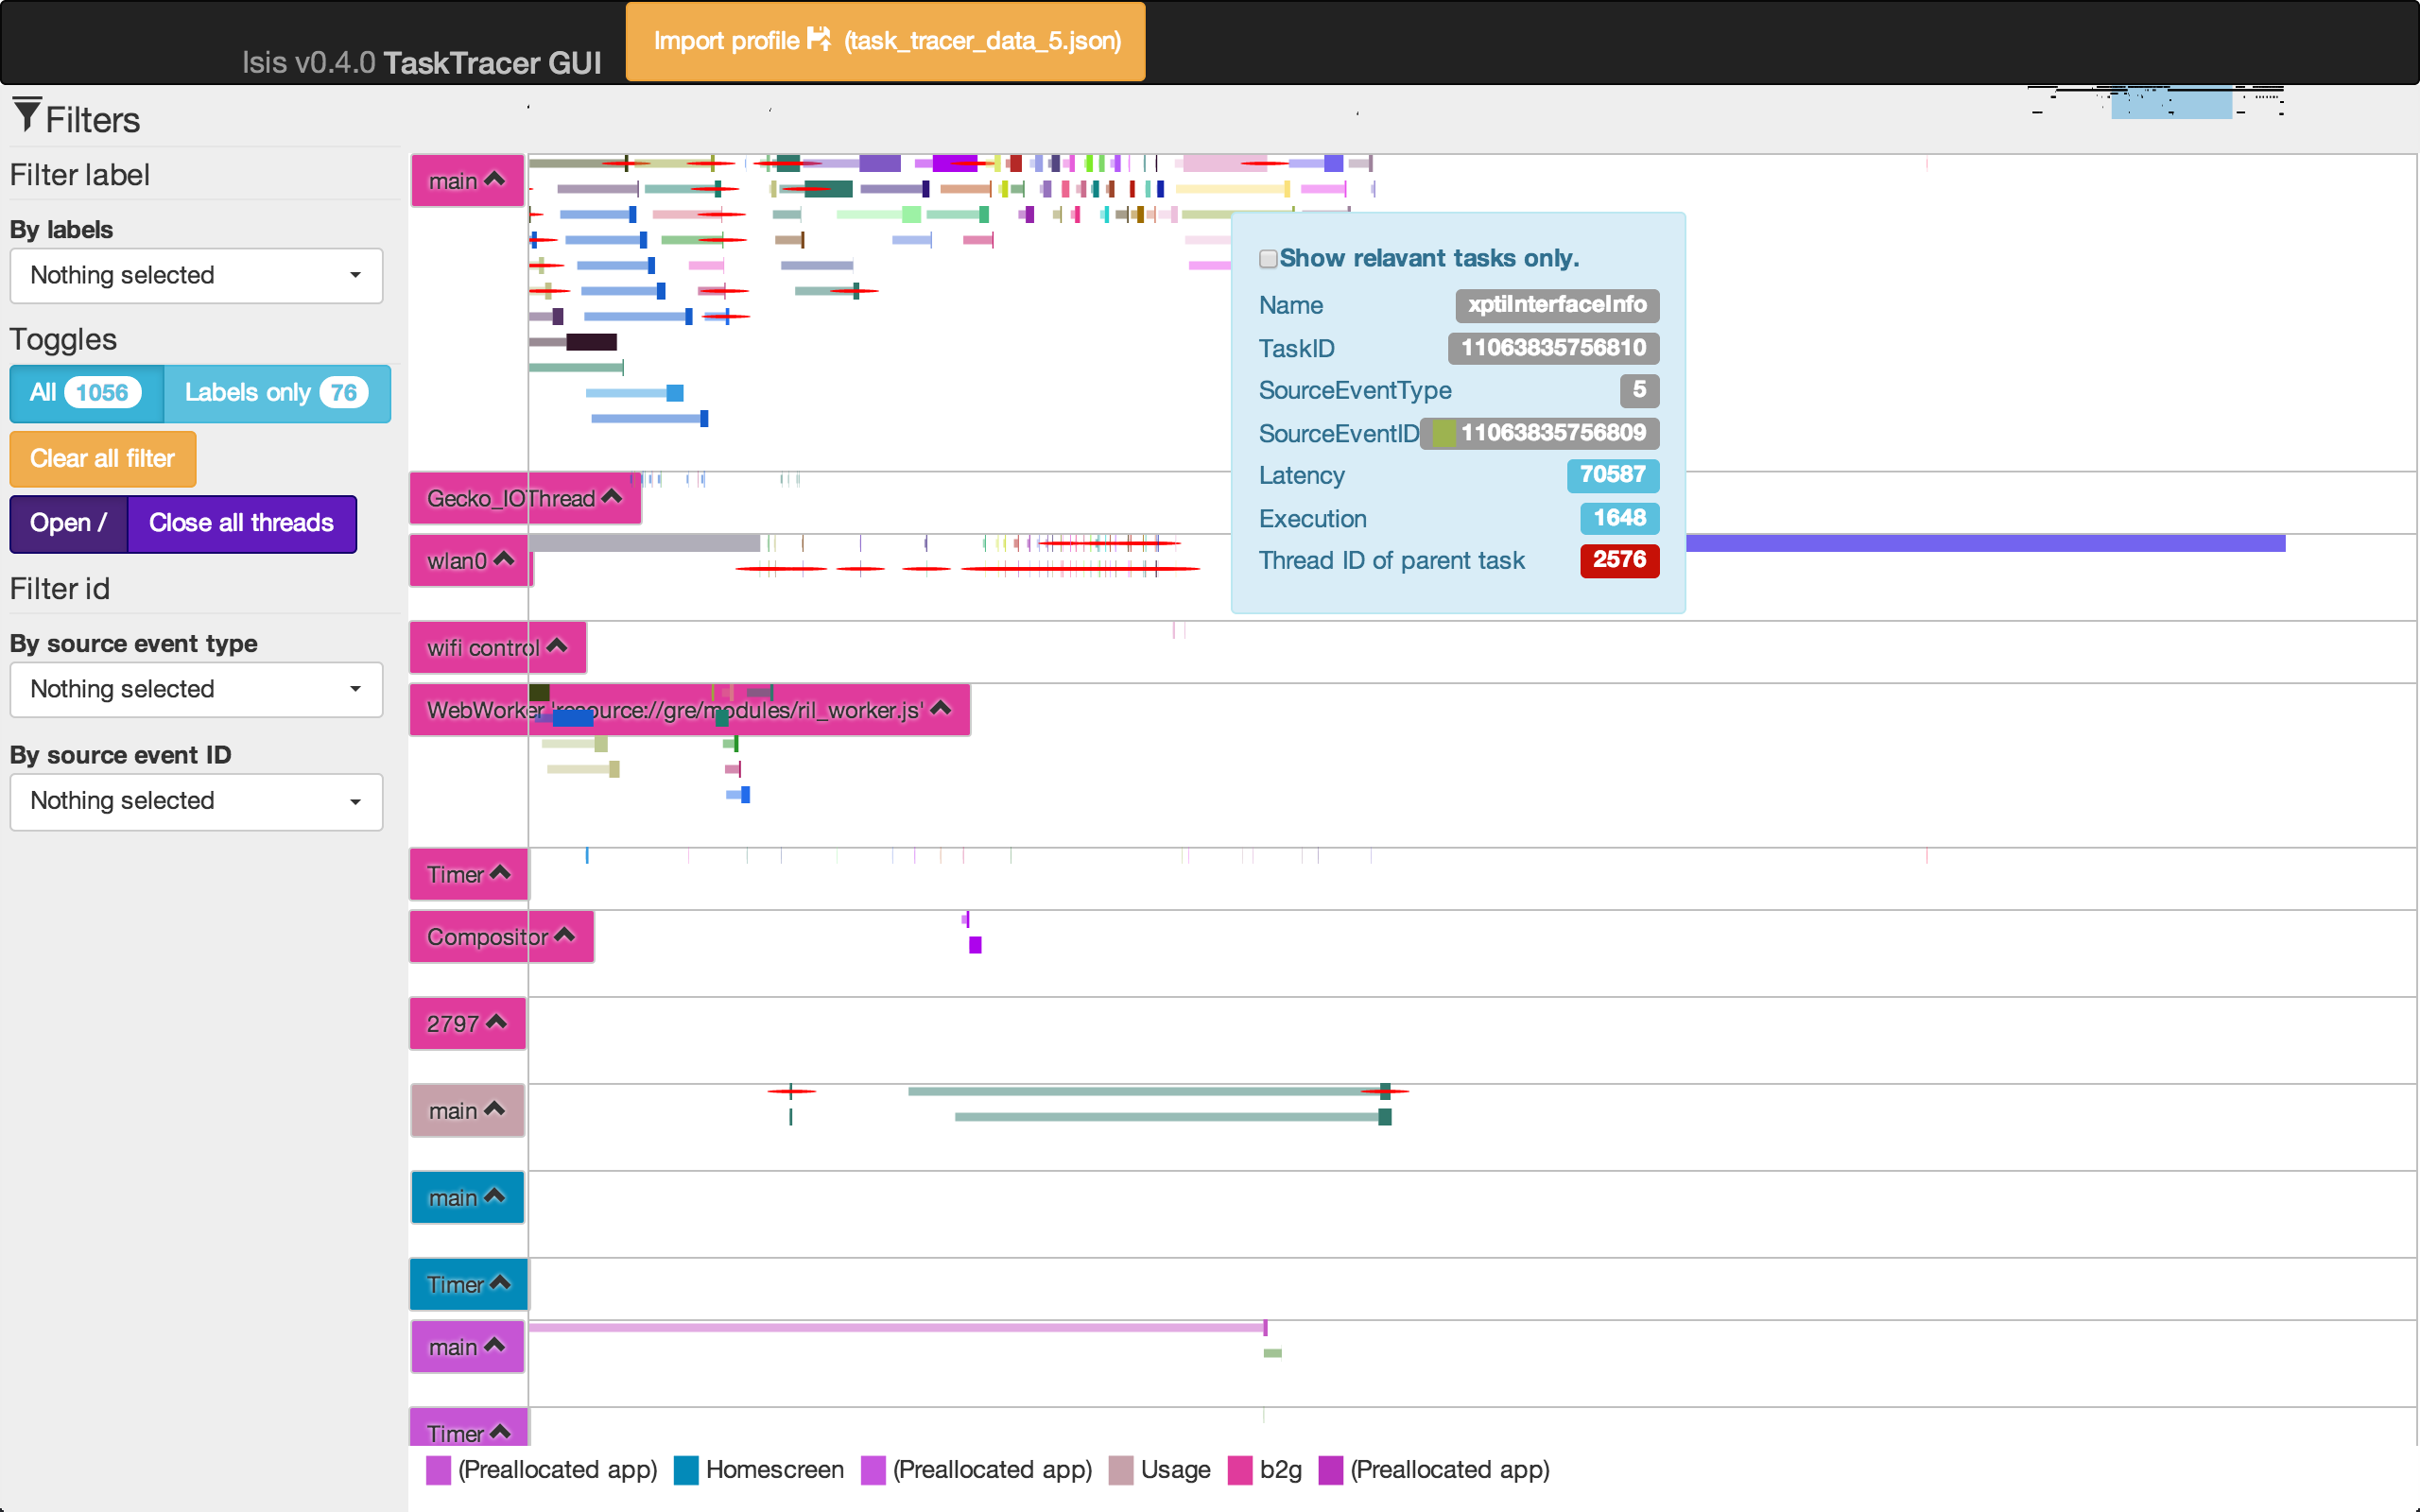Click the long purple wlan0 task bar
The height and width of the screenshot is (1512, 2420).
(1985, 543)
